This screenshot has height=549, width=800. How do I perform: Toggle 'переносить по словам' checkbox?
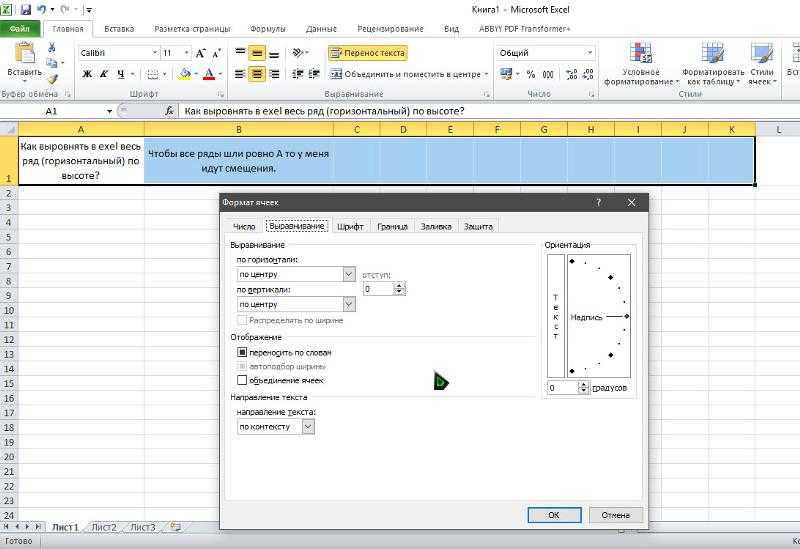point(242,352)
